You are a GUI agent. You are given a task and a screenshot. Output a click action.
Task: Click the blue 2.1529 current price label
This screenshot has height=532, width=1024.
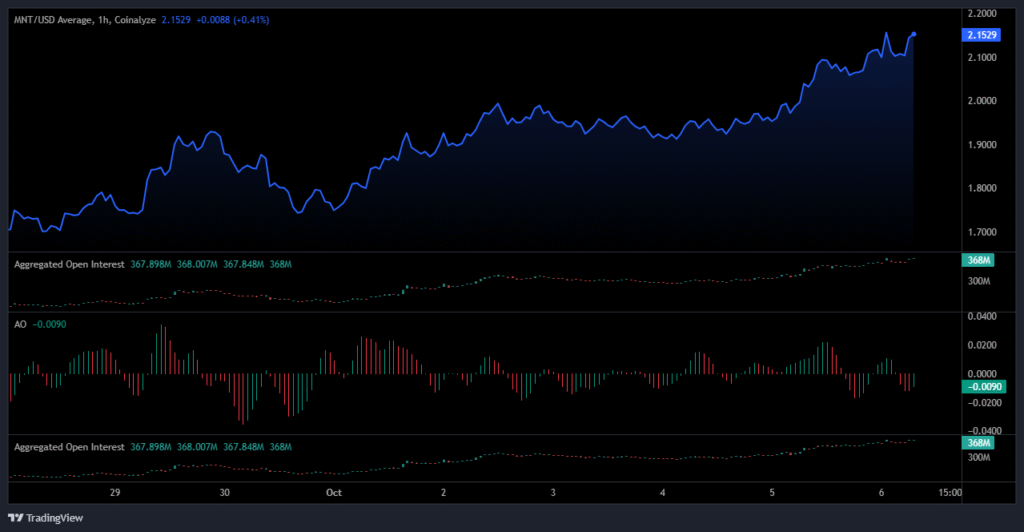979,35
